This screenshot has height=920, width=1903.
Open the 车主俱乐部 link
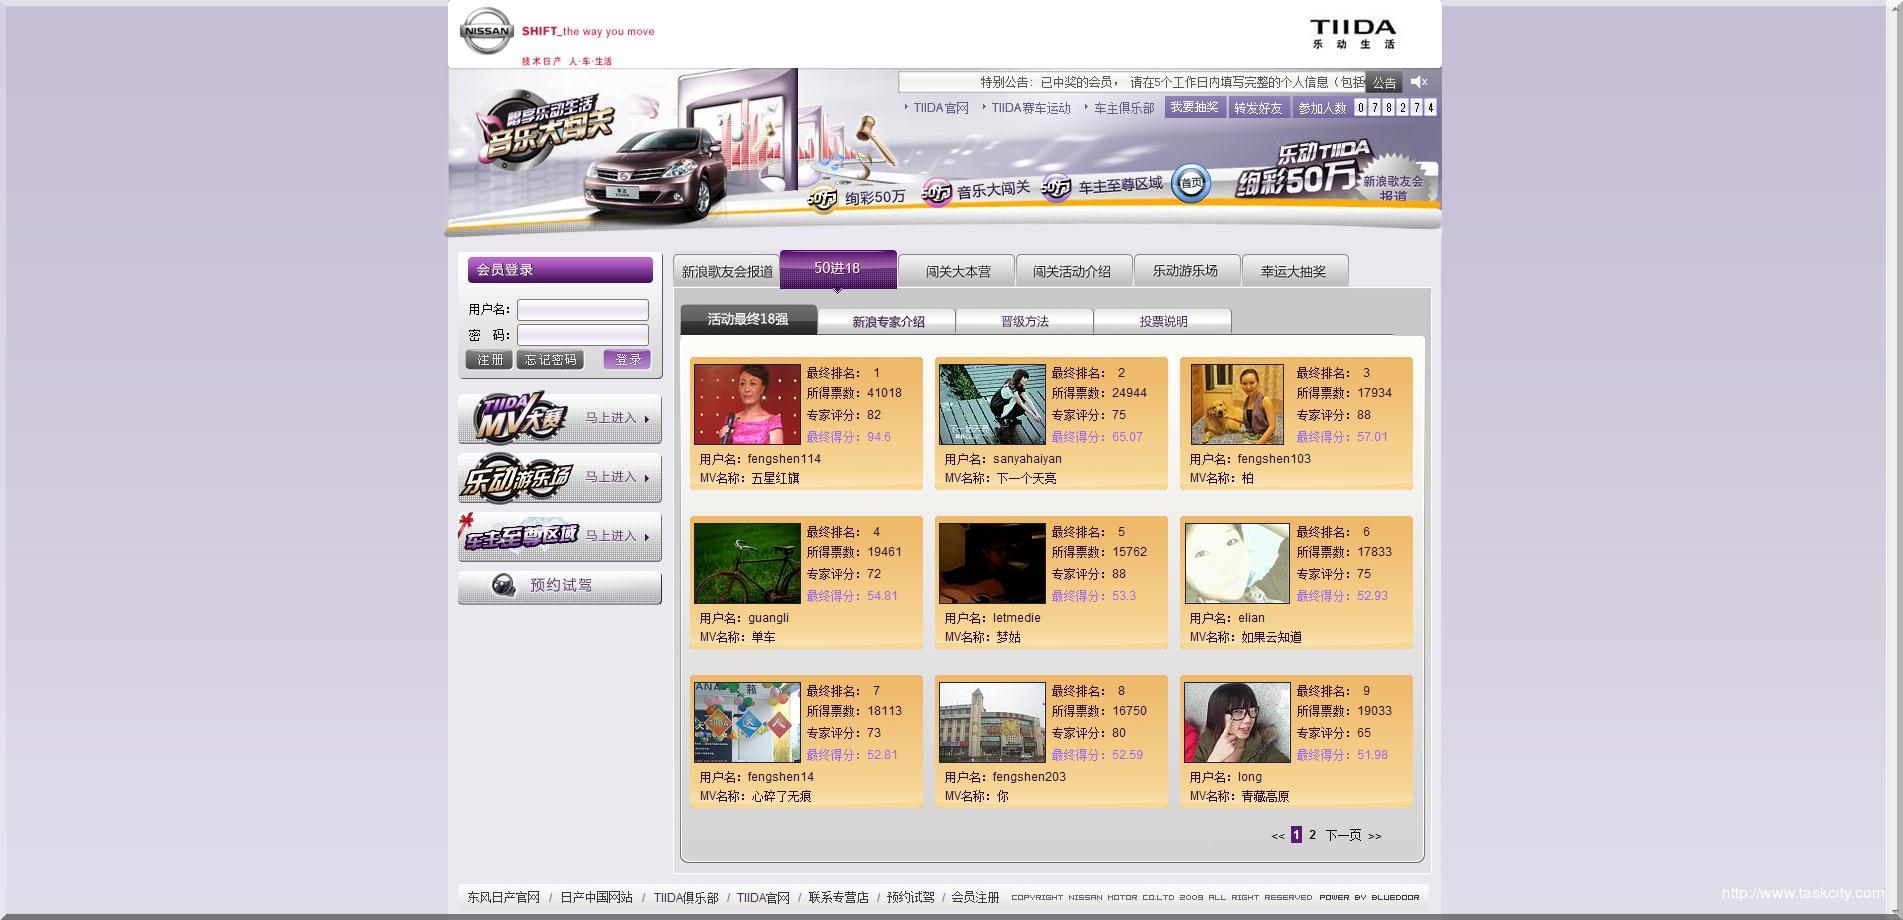[x=1124, y=108]
